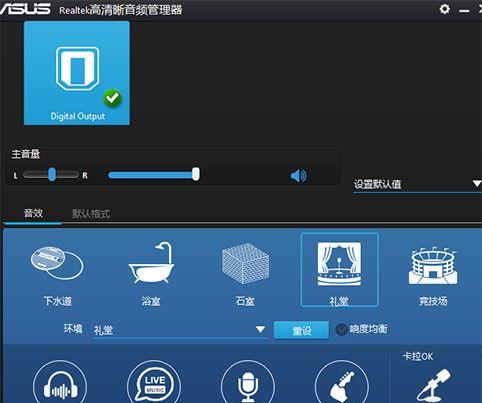Open settings via the gear icon
The height and width of the screenshot is (403, 482).
point(444,9)
